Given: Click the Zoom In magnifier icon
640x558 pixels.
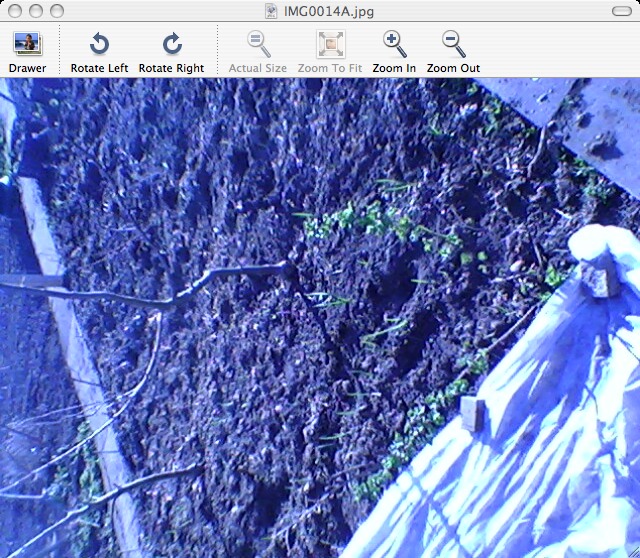Looking at the screenshot, I should pos(394,44).
